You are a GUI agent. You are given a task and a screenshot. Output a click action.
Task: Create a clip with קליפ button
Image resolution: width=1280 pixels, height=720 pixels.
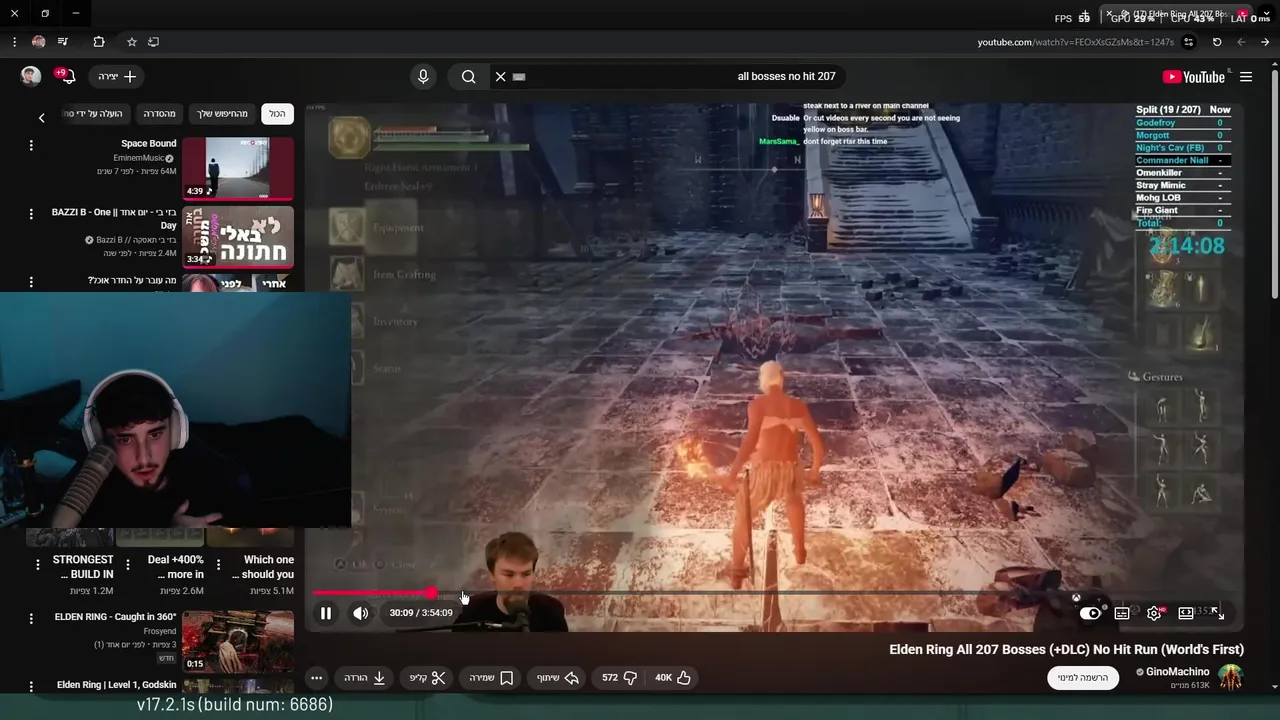click(428, 678)
